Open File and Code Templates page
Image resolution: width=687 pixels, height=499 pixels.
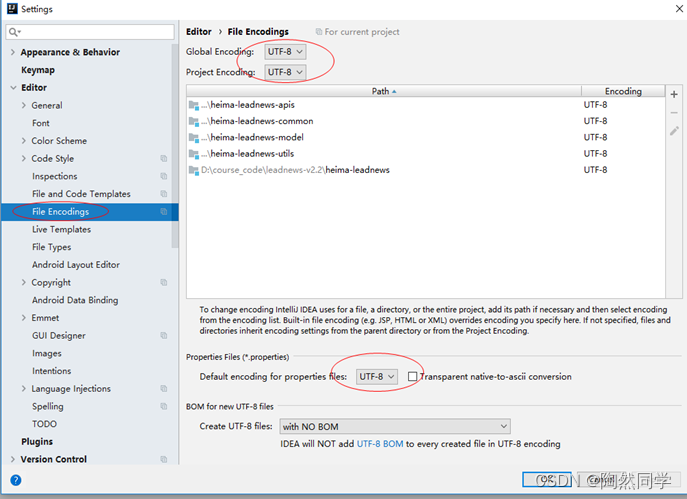[x=81, y=194]
